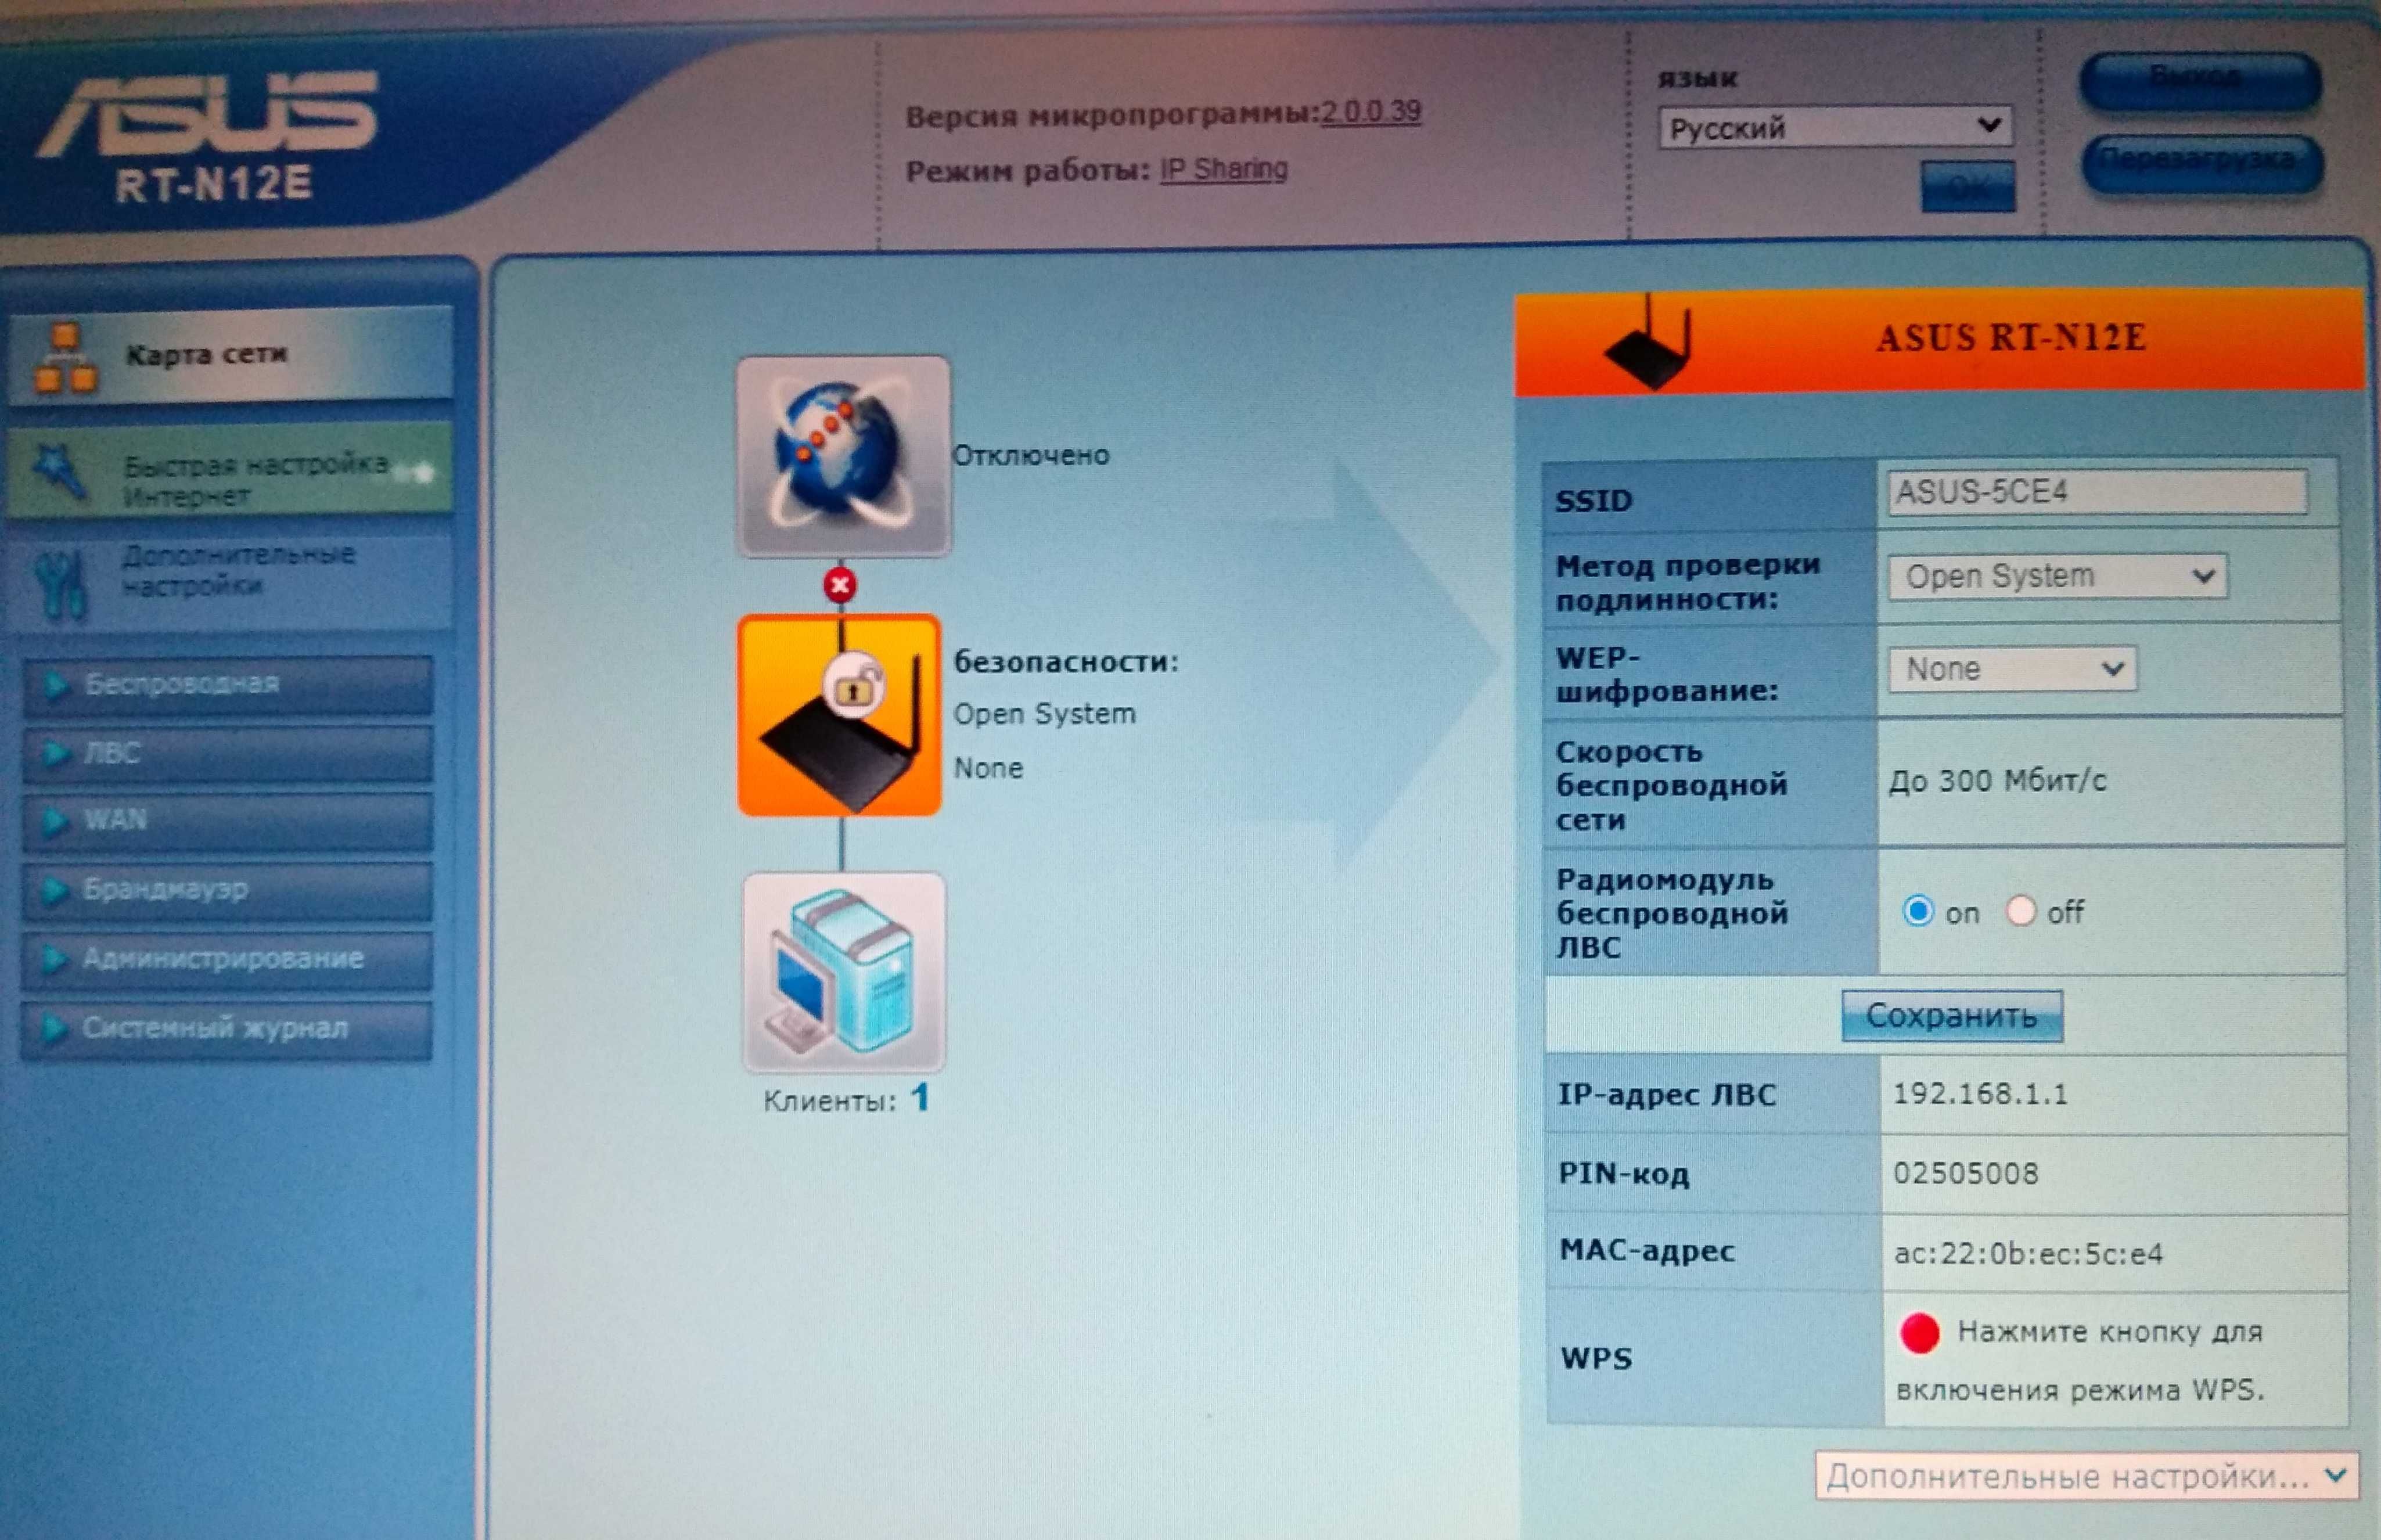Click the Сохранить button
This screenshot has width=2381, height=1540.
point(1952,1016)
